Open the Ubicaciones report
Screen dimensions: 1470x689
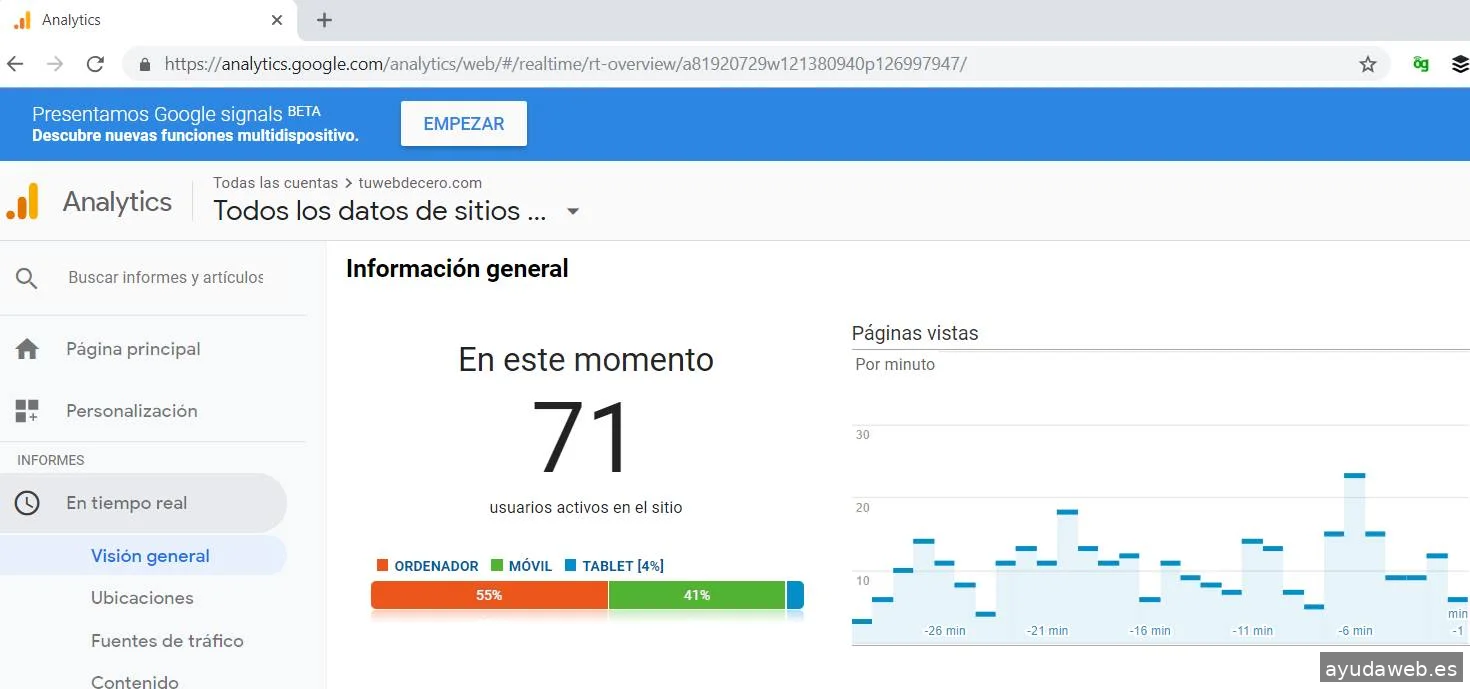tap(142, 598)
